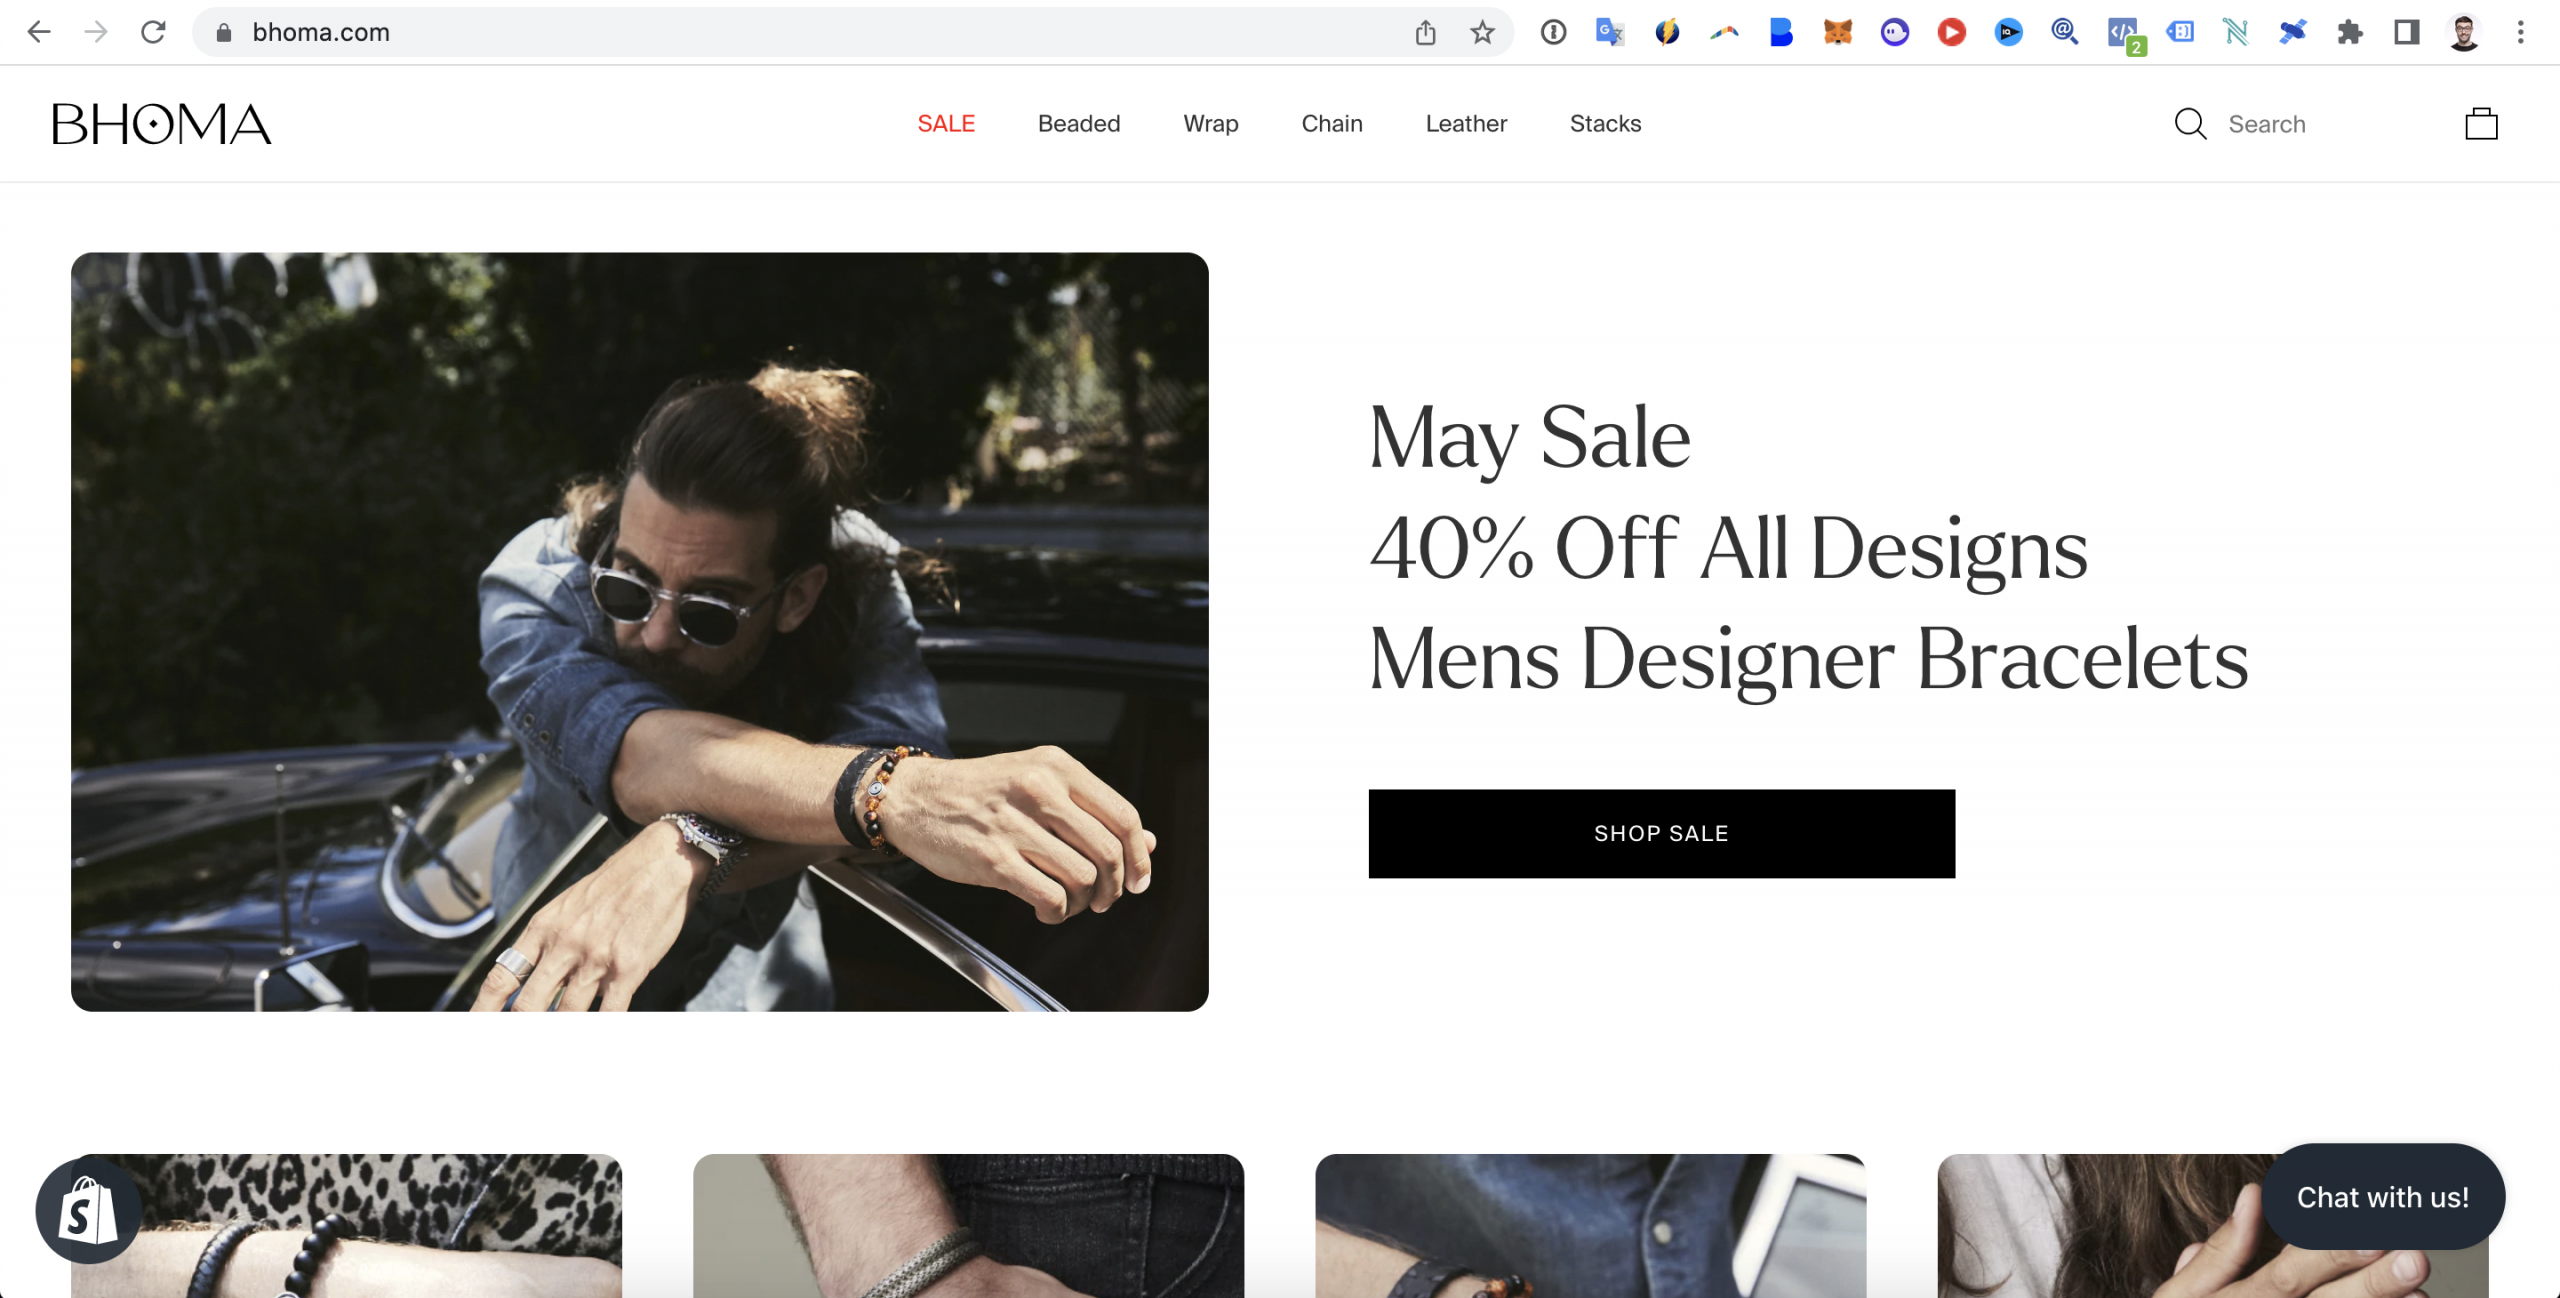Reload the page with the refresh icon
2560x1298 pixels.
point(153,32)
